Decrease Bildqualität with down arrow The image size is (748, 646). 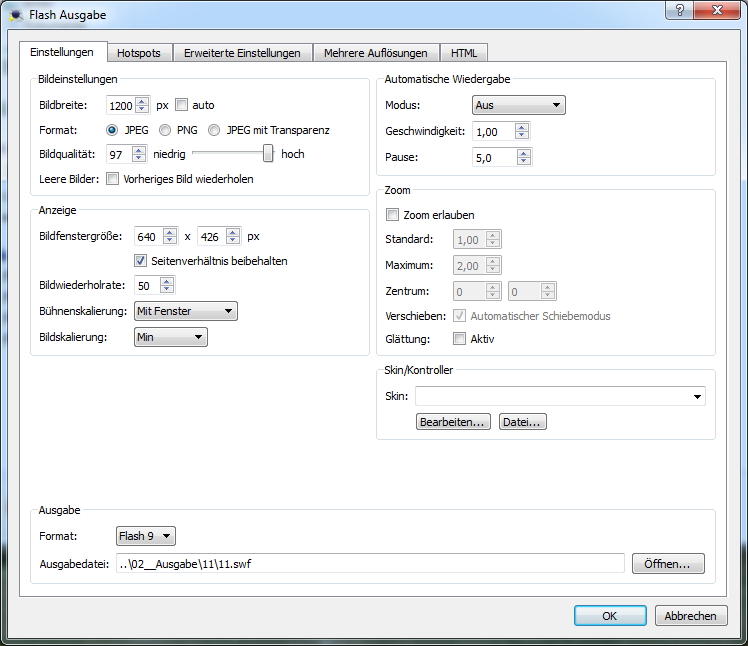[142, 159]
